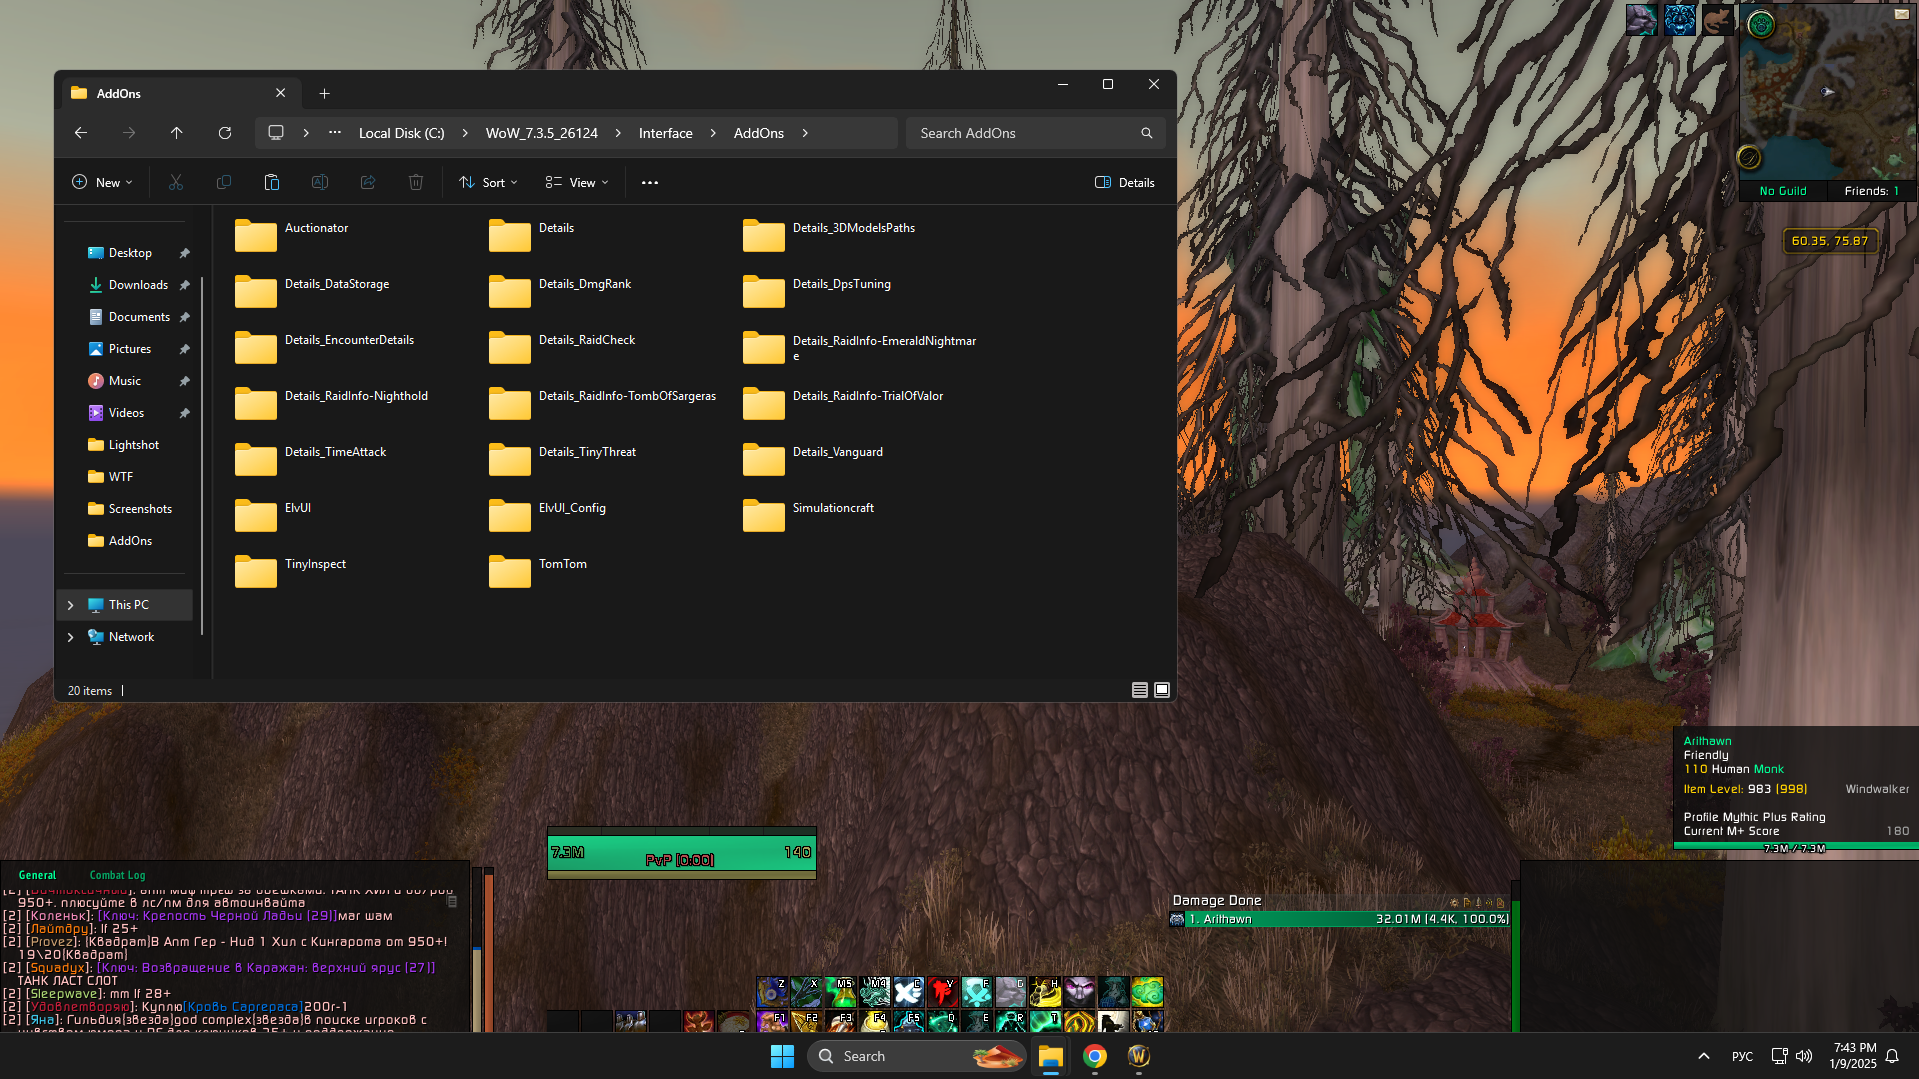Expand chevron after Interface in address bar
Image resolution: width=1919 pixels, height=1079 pixels.
click(713, 133)
